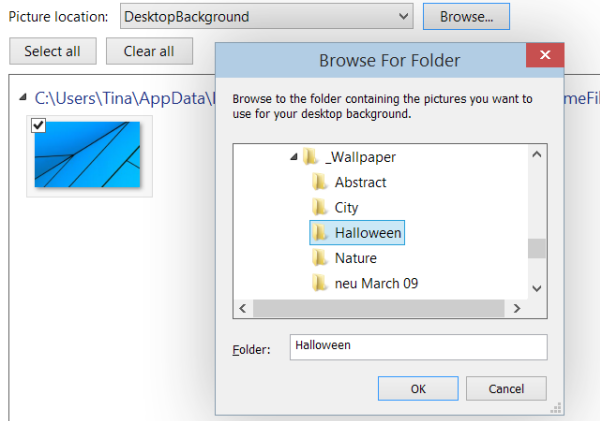Click the Cancel button
The width and height of the screenshot is (600, 421).
point(506,388)
